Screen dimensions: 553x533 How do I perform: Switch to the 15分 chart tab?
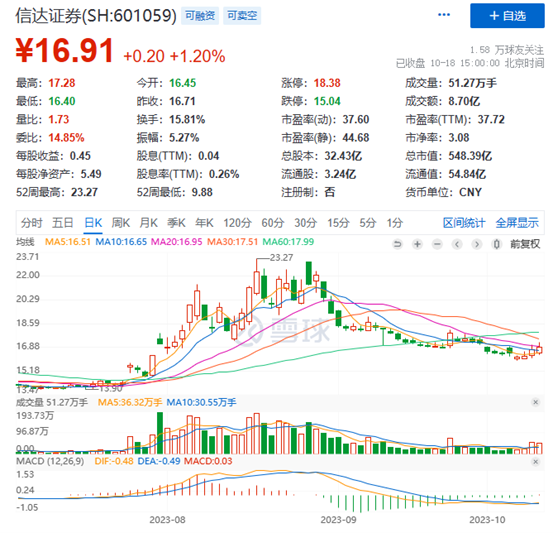[x=338, y=223]
